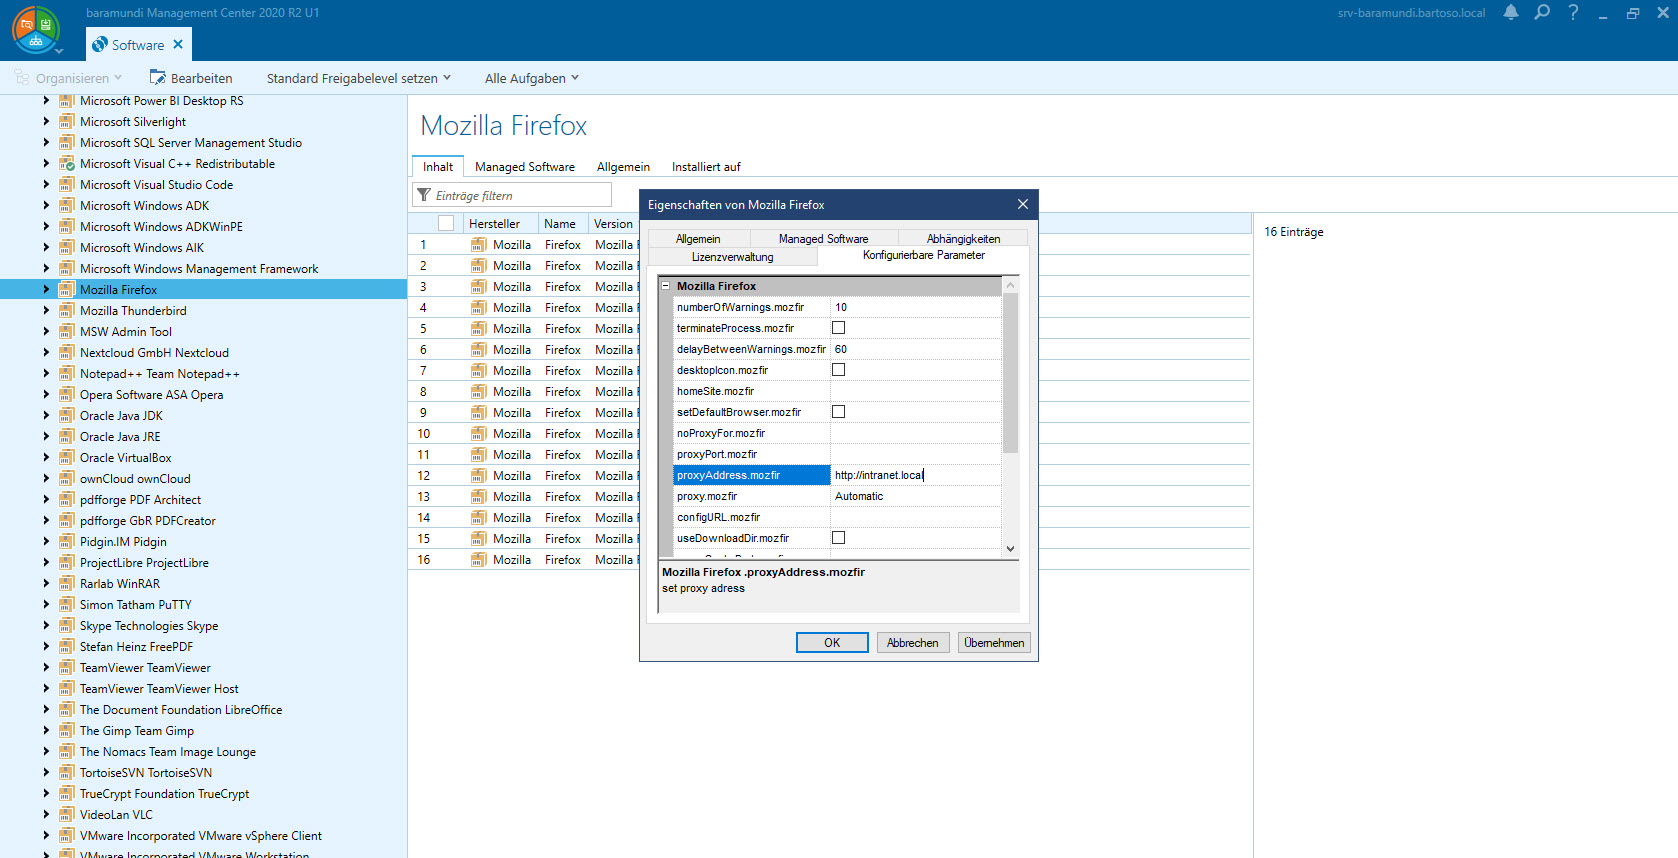
Task: Click the numberOfWarnings.mozfir value 10
Action: [915, 307]
